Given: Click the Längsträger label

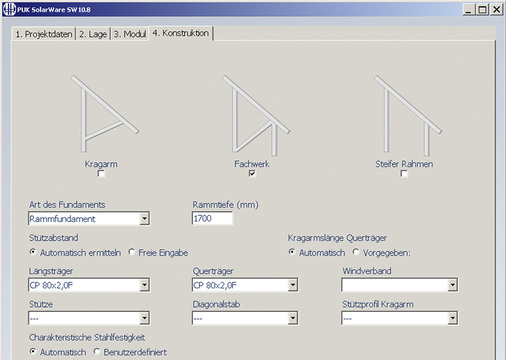Looking at the screenshot, I should coord(51,271).
